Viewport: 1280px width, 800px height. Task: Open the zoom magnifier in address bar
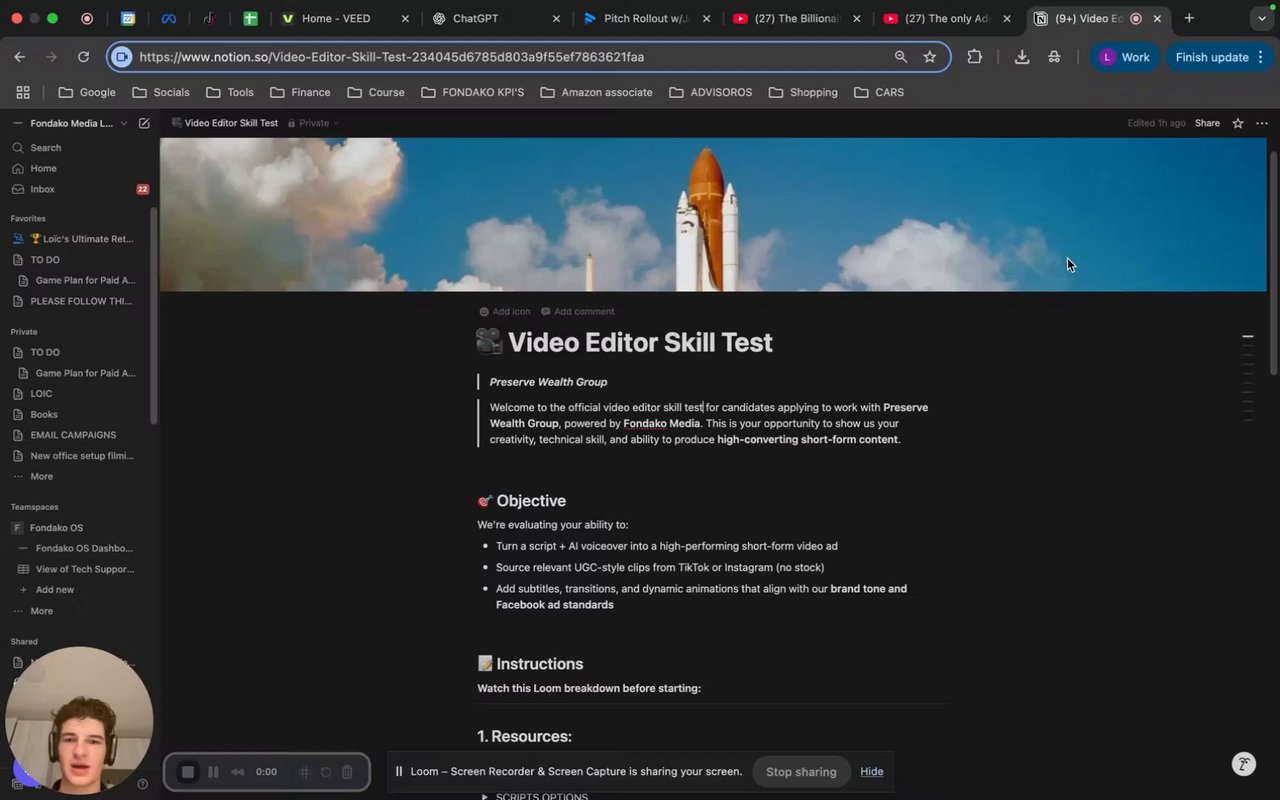click(x=901, y=57)
